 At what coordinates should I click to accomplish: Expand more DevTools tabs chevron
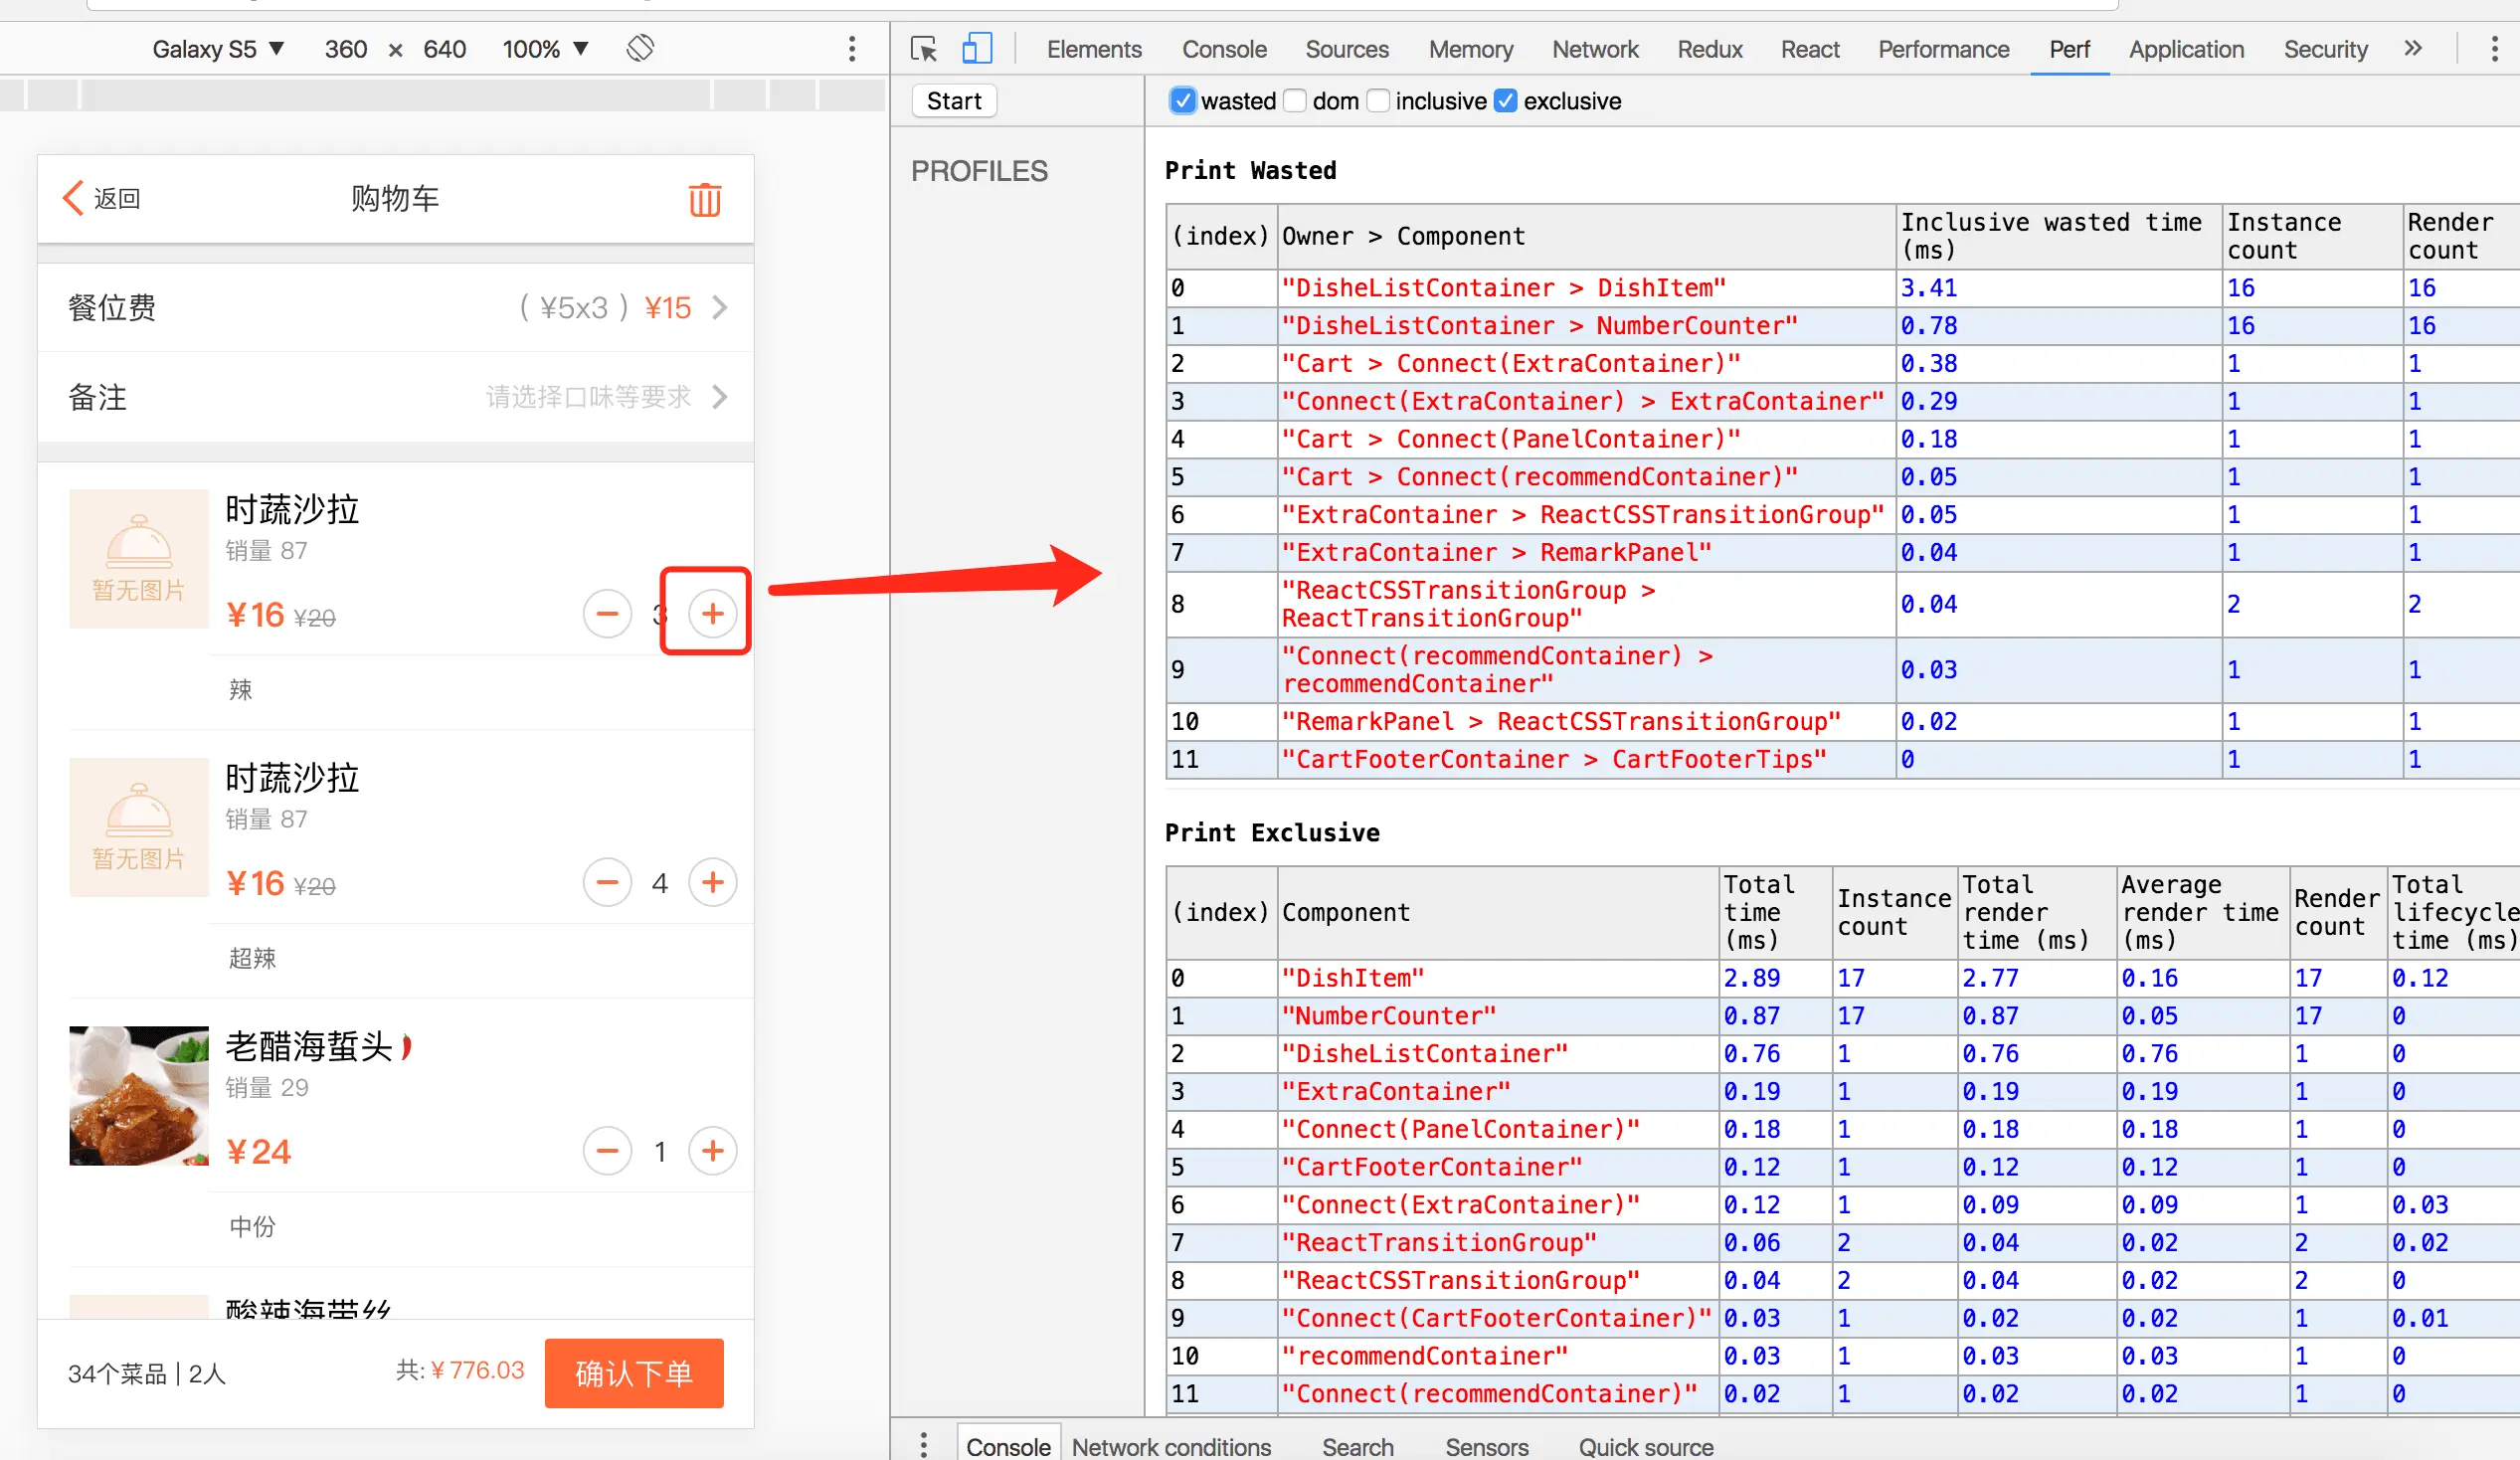point(2413,49)
